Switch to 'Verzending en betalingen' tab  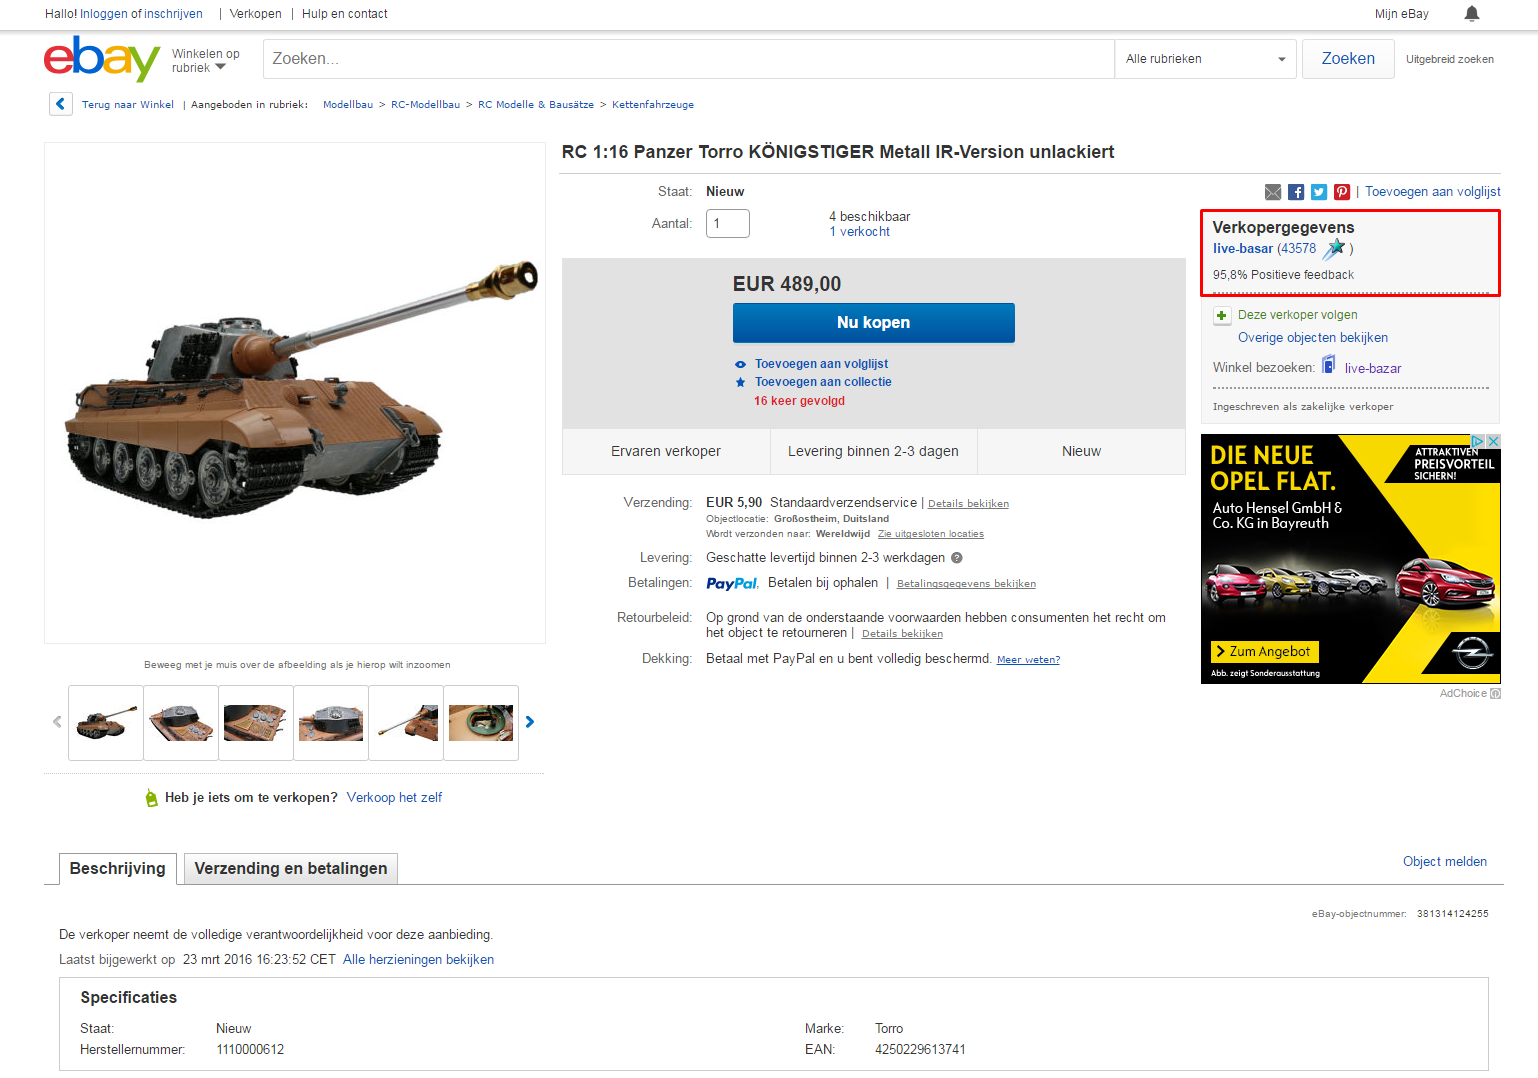pyautogui.click(x=291, y=869)
